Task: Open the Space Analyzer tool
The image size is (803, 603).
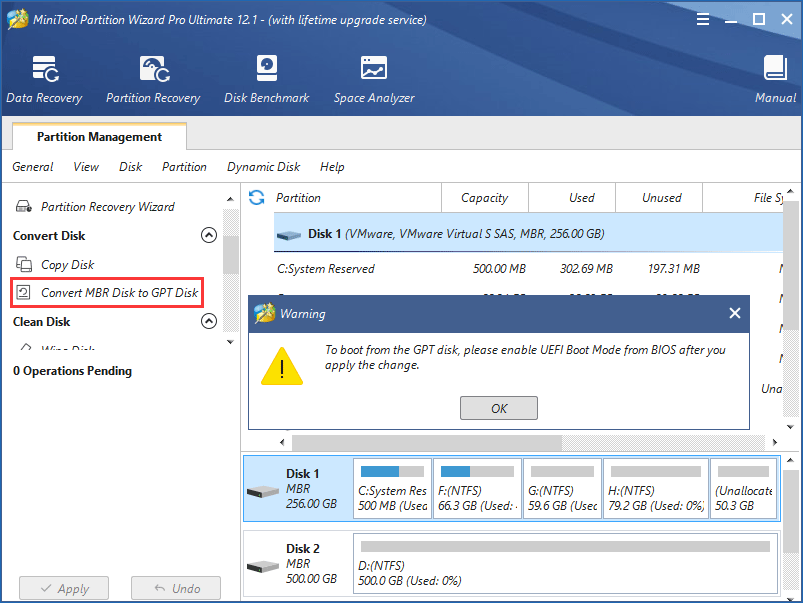Action: pos(374,79)
